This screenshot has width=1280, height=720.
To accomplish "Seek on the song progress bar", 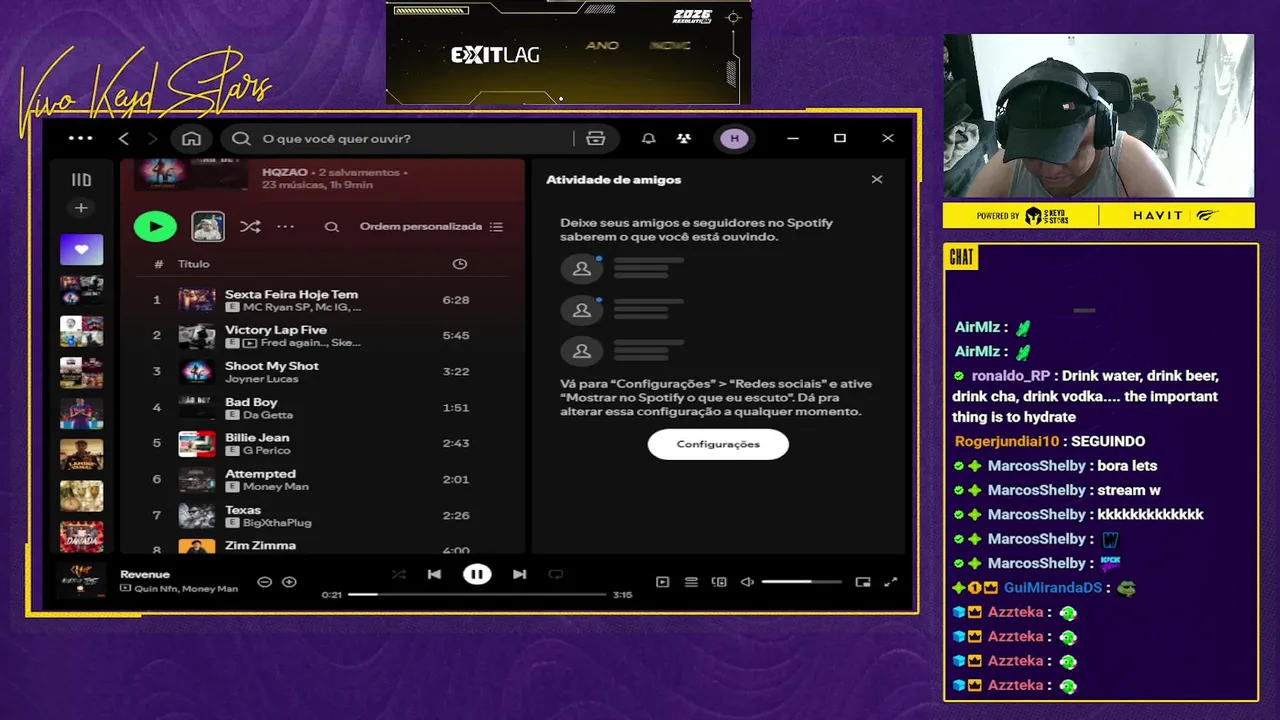I will (477, 594).
